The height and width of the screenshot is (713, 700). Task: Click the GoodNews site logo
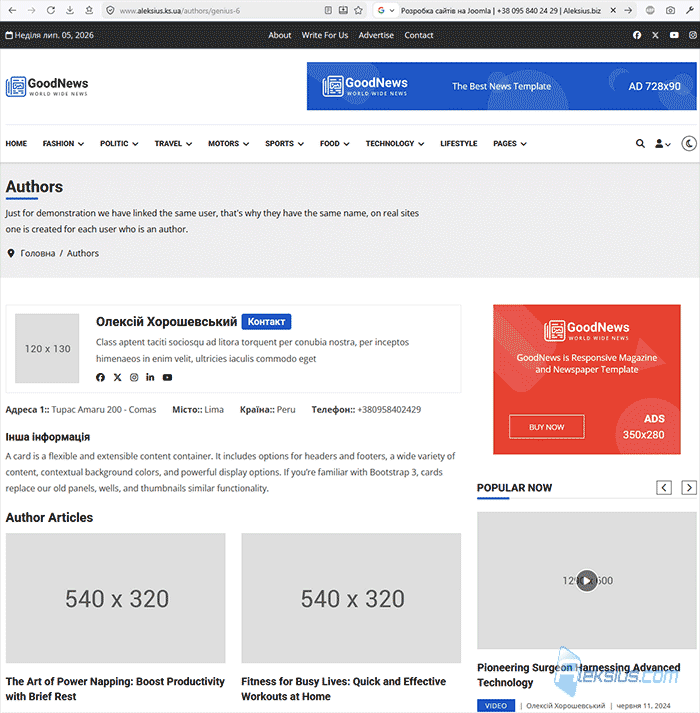pyautogui.click(x=47, y=86)
